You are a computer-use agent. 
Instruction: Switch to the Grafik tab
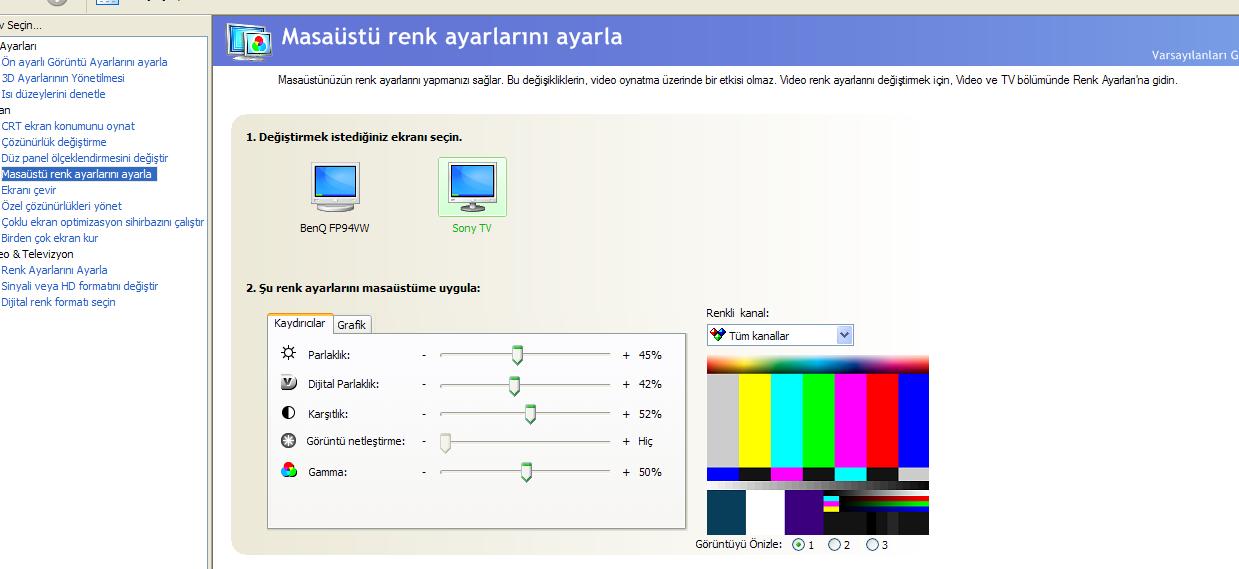(x=352, y=325)
